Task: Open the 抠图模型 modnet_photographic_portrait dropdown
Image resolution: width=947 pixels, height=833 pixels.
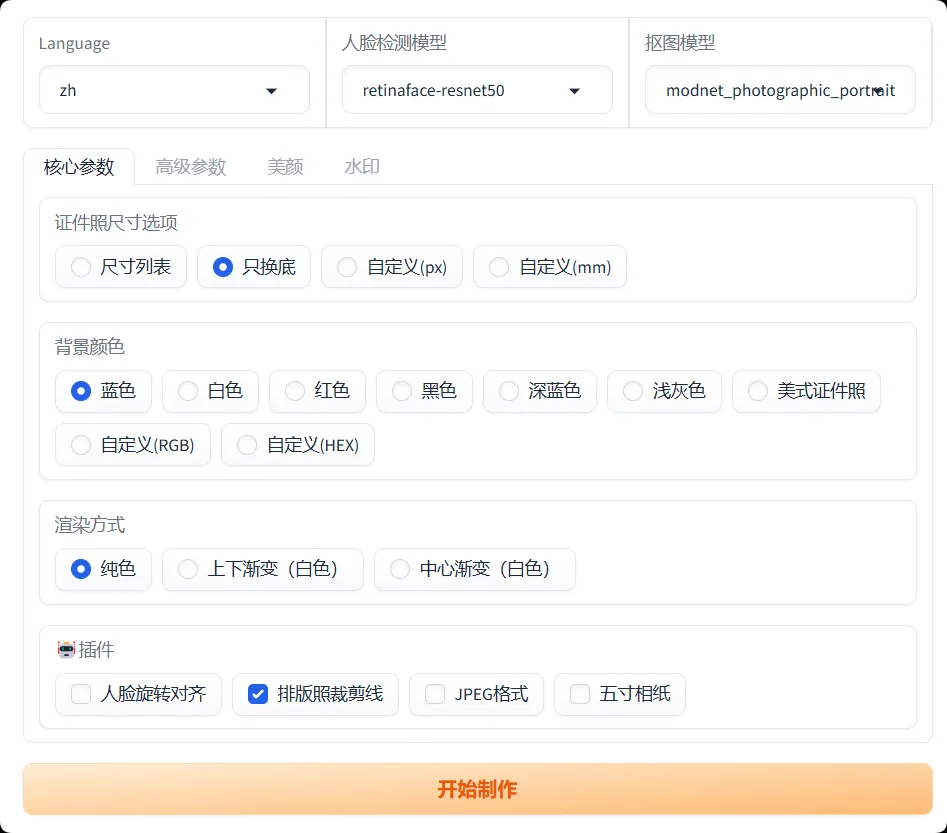Action: [780, 90]
